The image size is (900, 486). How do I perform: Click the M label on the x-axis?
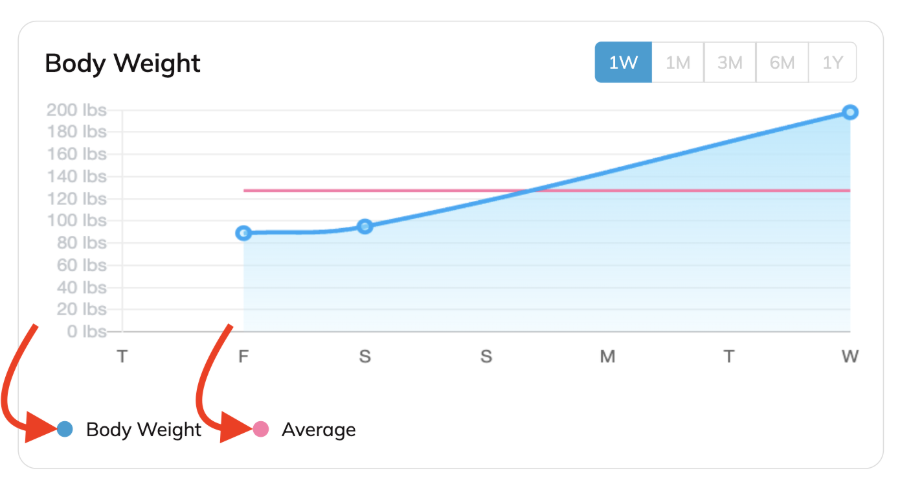pos(607,356)
